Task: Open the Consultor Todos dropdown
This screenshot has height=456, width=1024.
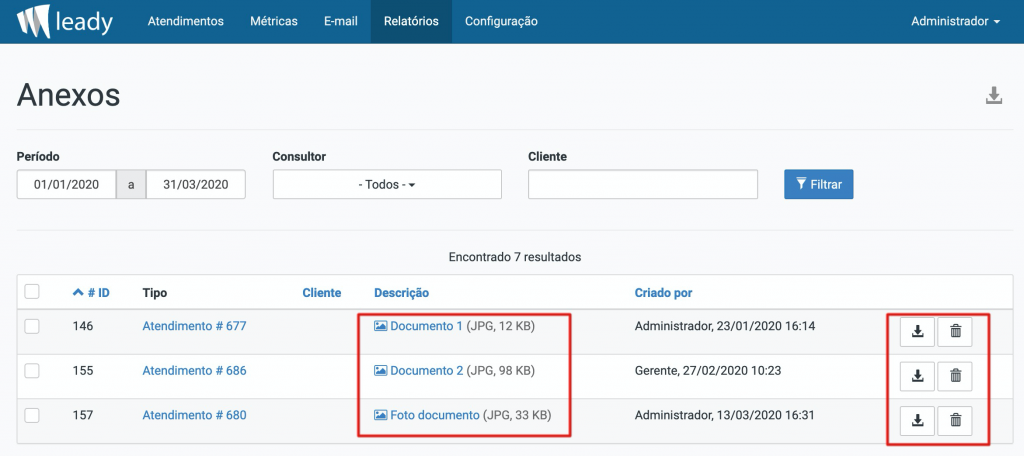Action: [x=387, y=184]
